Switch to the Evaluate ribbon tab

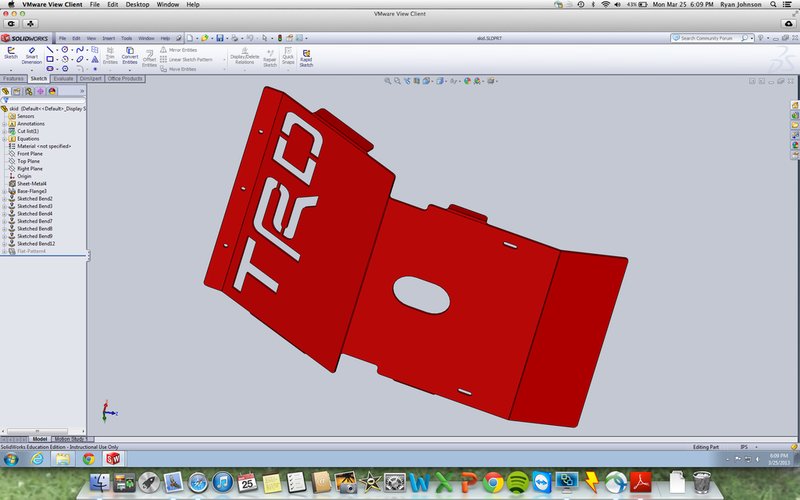click(x=63, y=79)
